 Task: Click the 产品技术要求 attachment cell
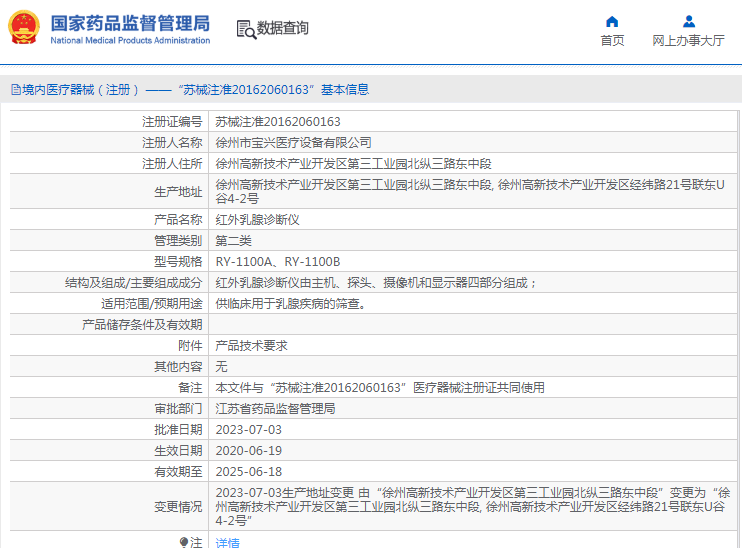(251, 345)
